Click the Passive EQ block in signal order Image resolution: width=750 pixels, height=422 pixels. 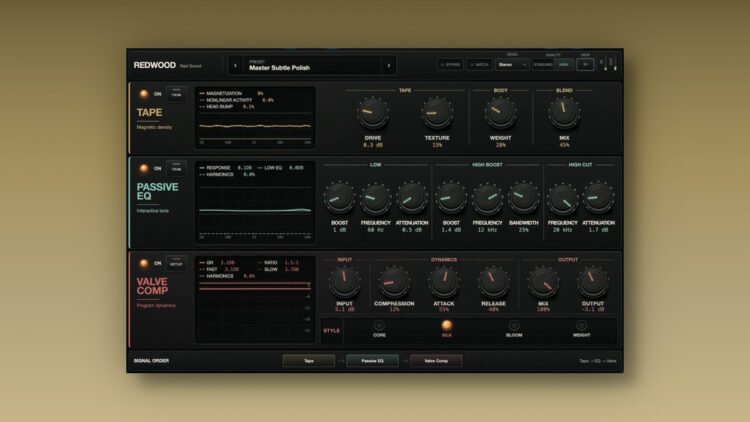[x=372, y=361]
